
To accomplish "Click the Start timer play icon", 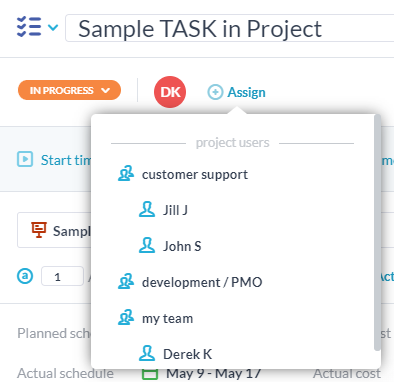I will point(25,159).
